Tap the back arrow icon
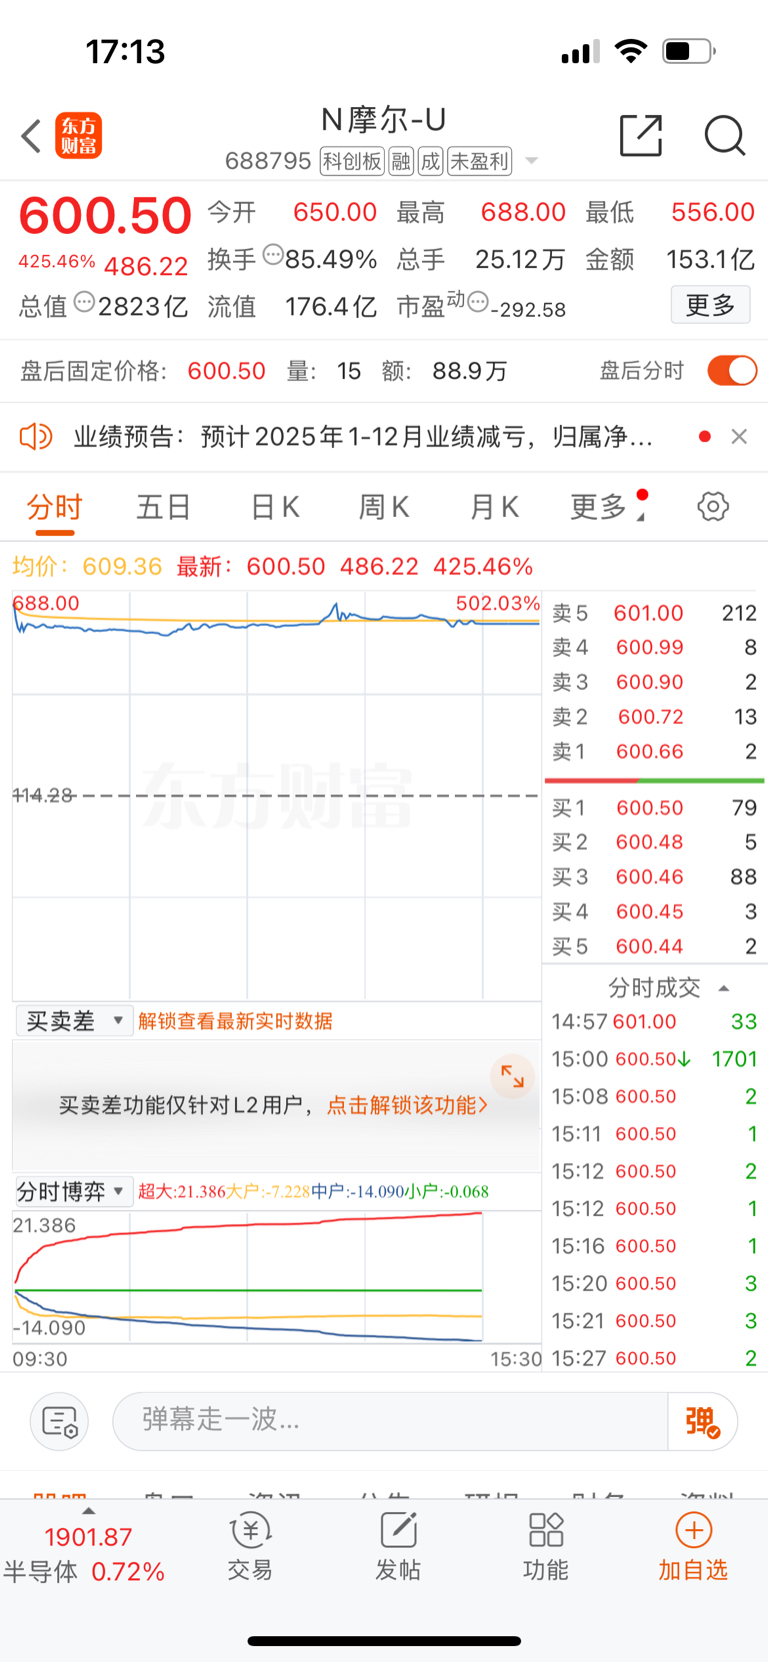 point(31,136)
